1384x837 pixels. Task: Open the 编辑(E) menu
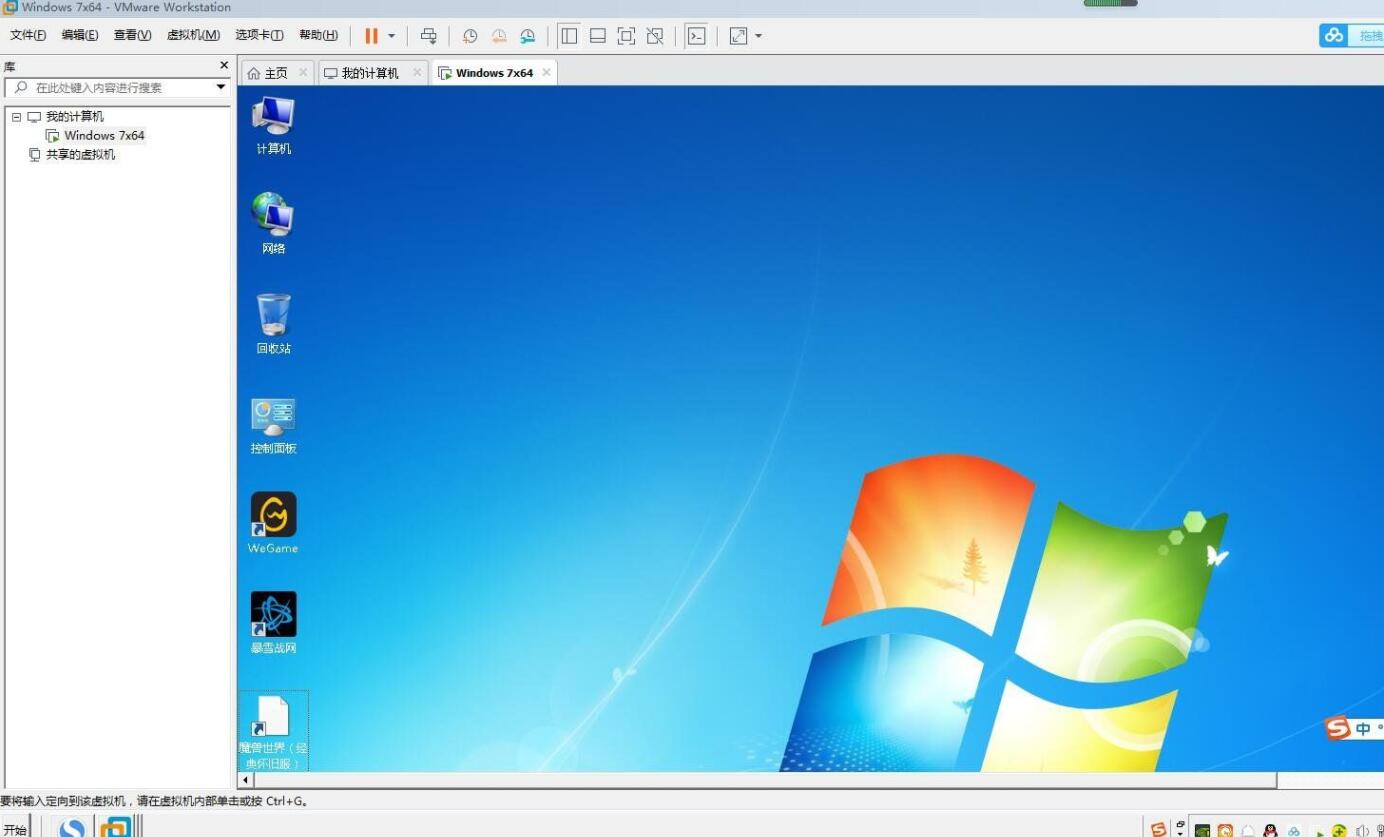[80, 35]
